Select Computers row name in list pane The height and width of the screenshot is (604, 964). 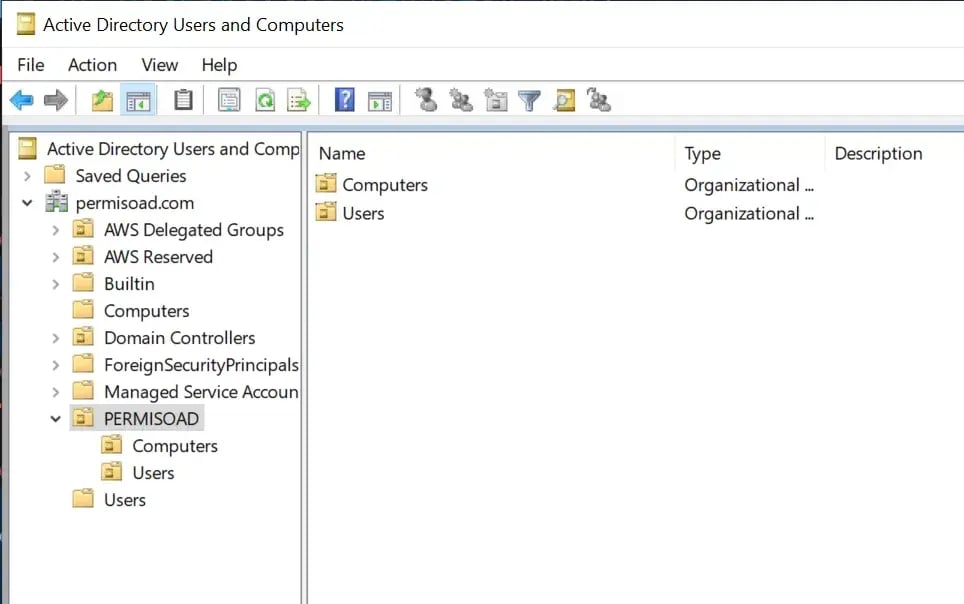pyautogui.click(x=385, y=185)
